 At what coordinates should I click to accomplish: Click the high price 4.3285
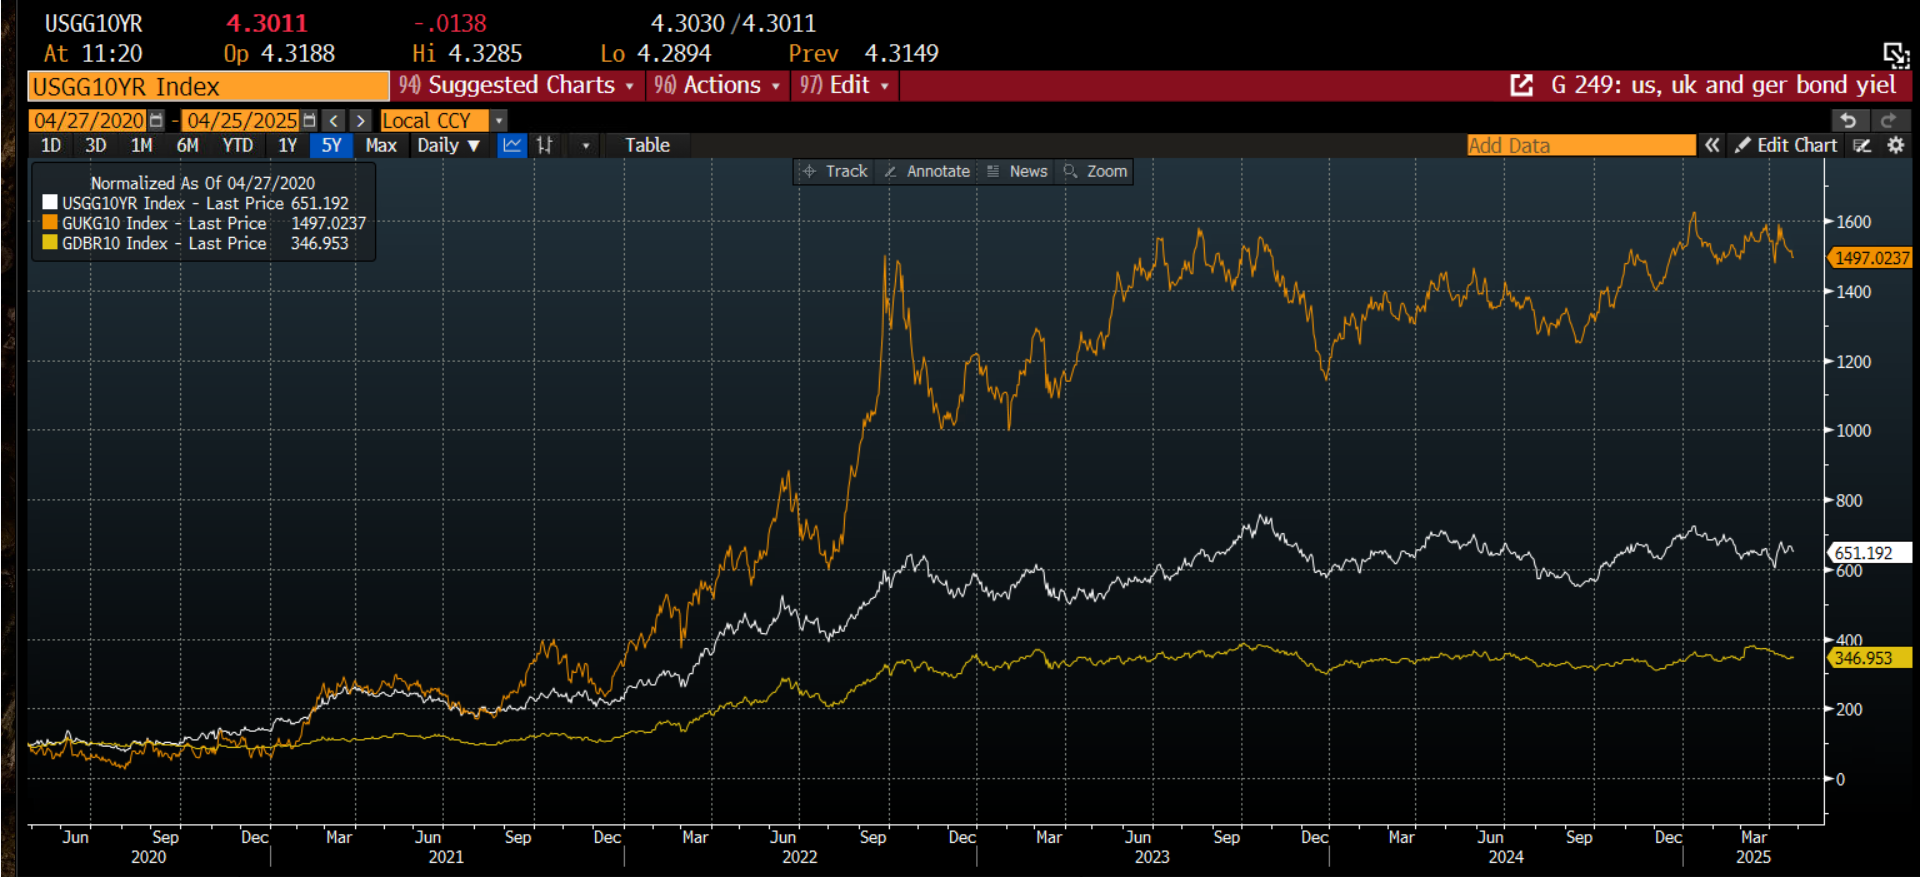point(485,54)
